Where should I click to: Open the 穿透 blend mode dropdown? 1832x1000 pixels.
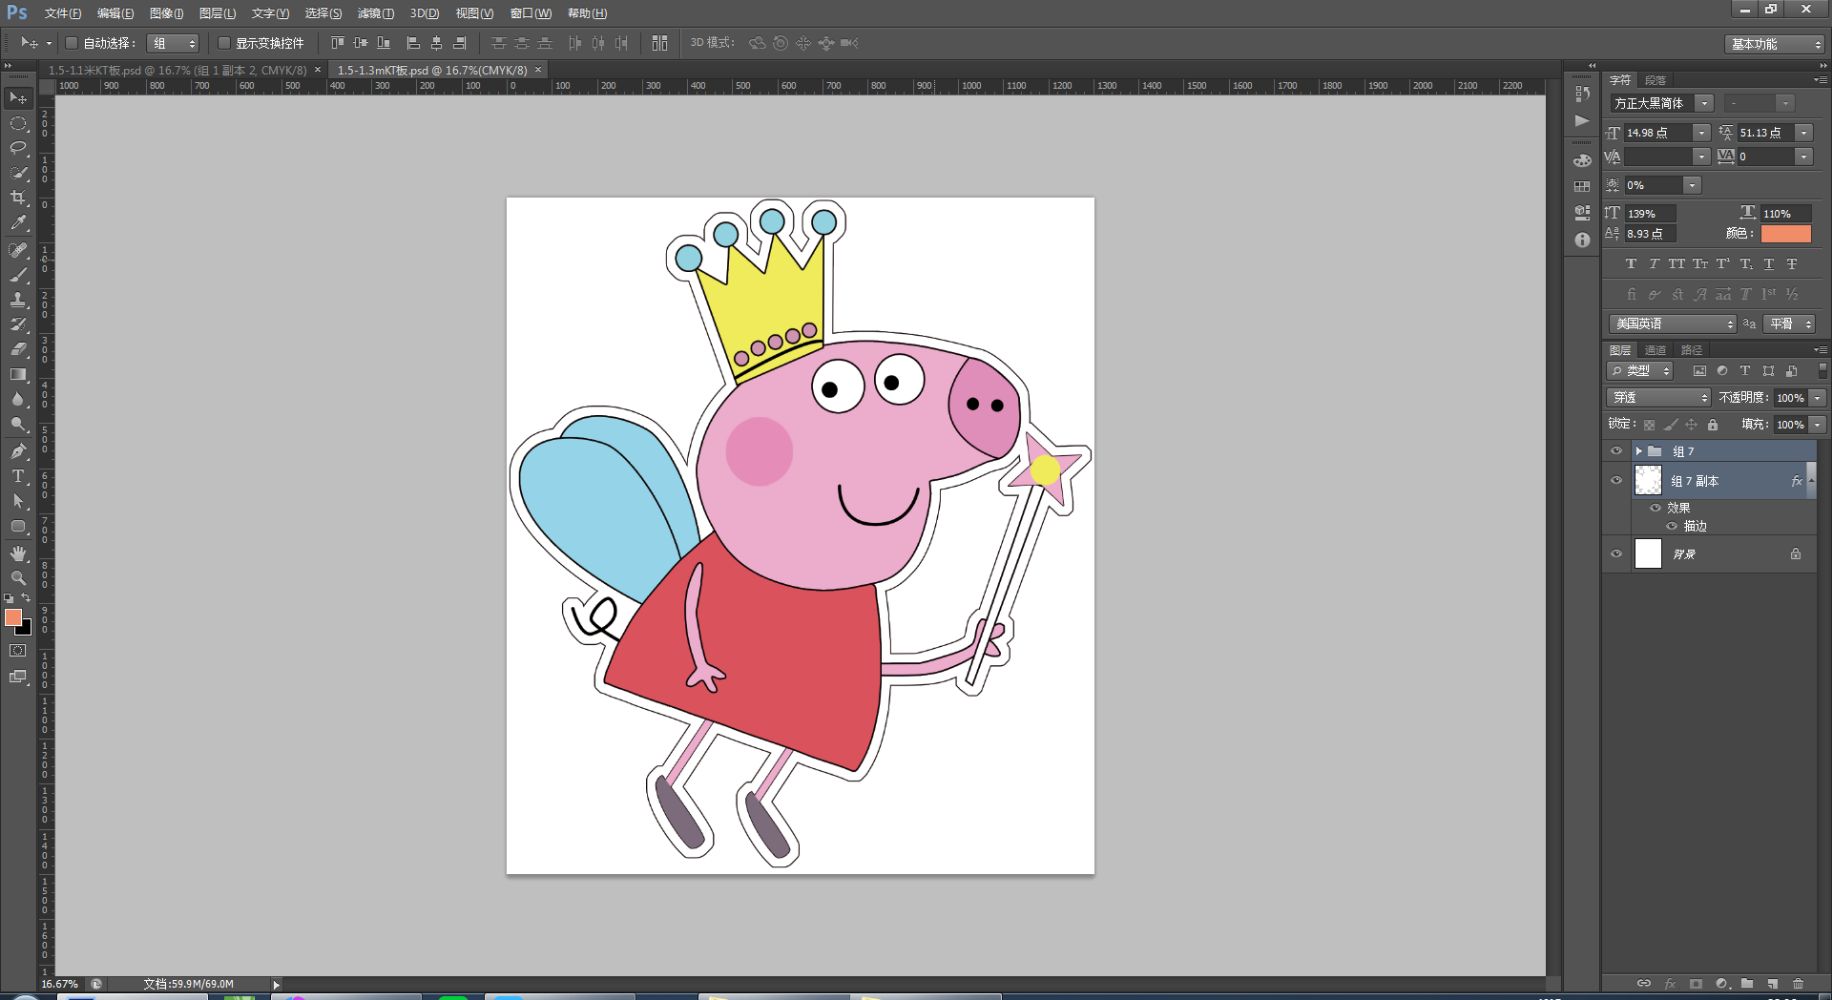pyautogui.click(x=1660, y=398)
